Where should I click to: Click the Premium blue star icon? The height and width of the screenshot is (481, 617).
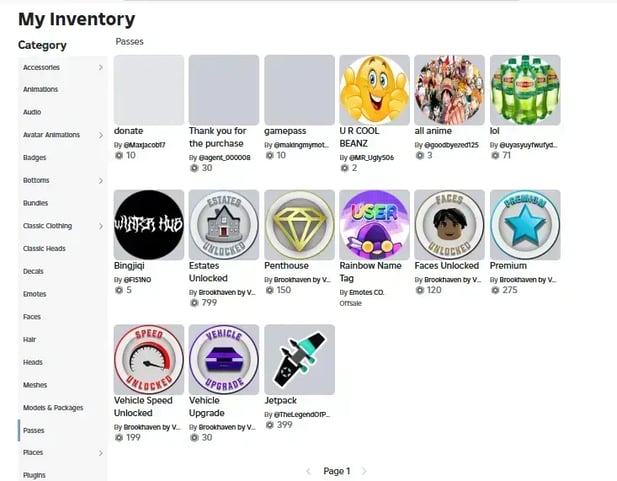pos(525,225)
